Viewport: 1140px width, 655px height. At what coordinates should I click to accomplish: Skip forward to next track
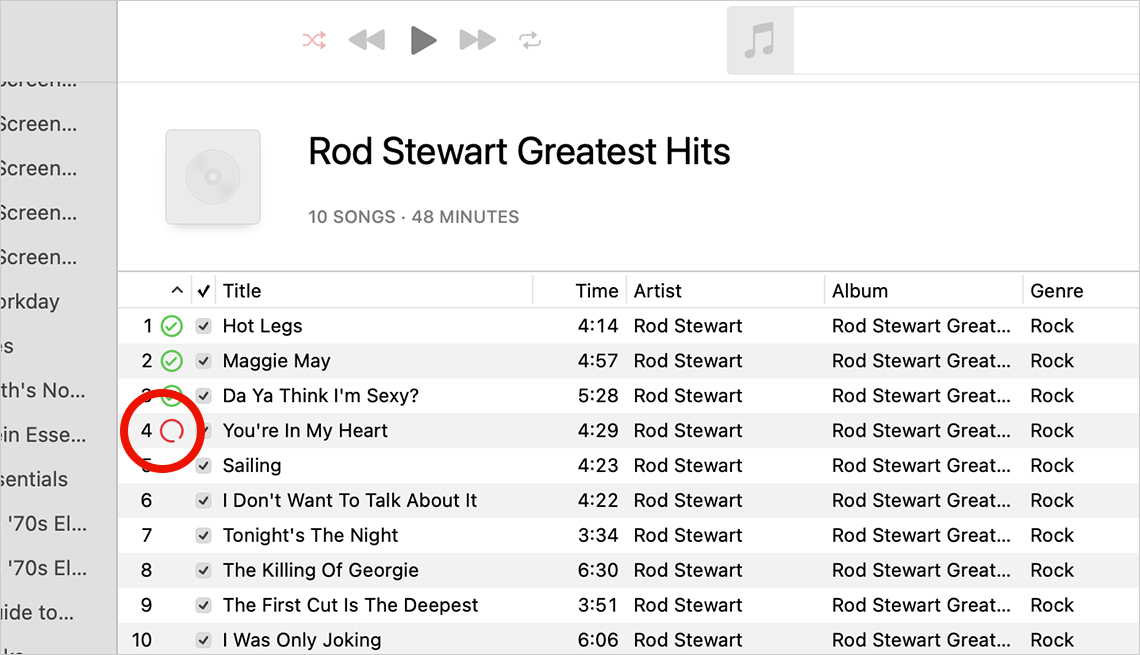coord(477,40)
